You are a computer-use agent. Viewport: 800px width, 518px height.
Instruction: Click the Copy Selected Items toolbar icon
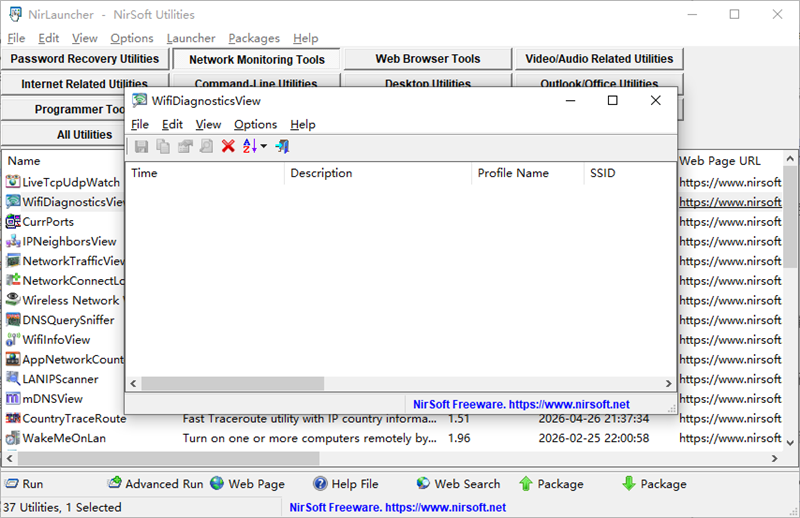pos(163,147)
